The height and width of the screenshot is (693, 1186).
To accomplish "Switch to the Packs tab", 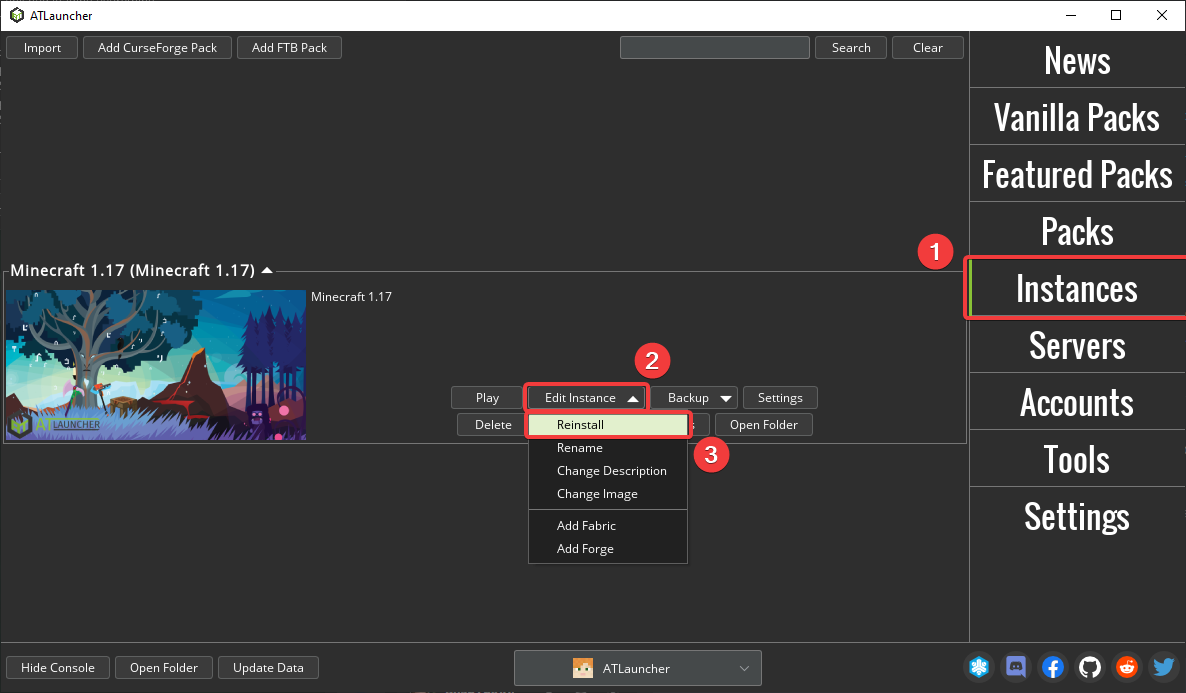I will pyautogui.click(x=1077, y=231).
